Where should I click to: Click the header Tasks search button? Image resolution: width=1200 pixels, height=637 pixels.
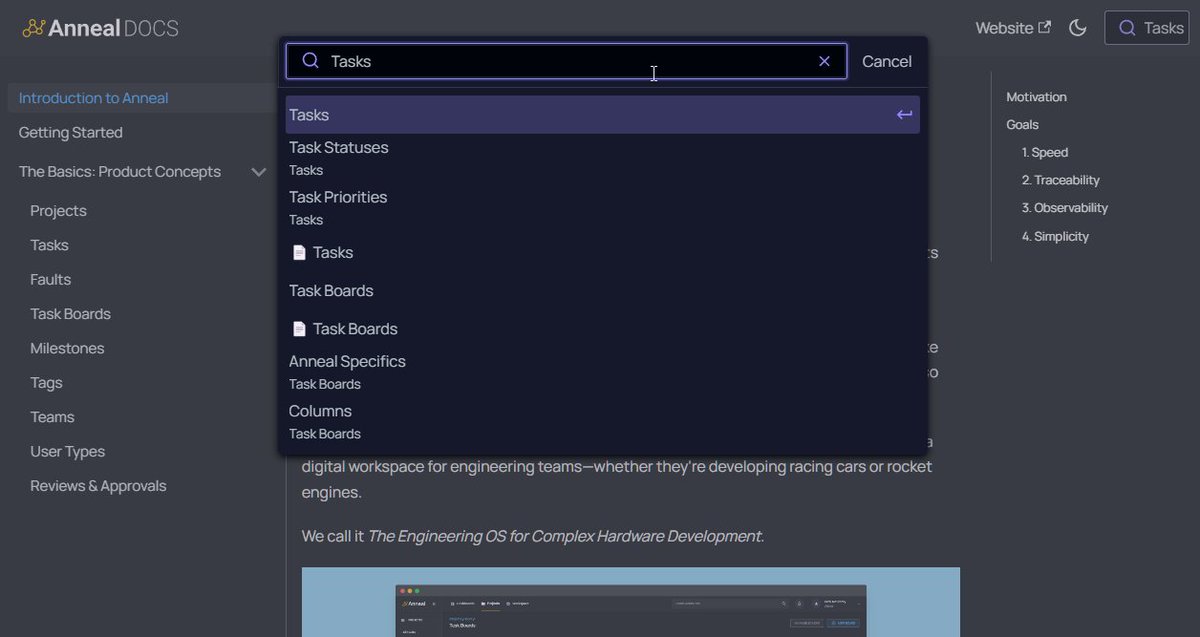[x=1146, y=28]
